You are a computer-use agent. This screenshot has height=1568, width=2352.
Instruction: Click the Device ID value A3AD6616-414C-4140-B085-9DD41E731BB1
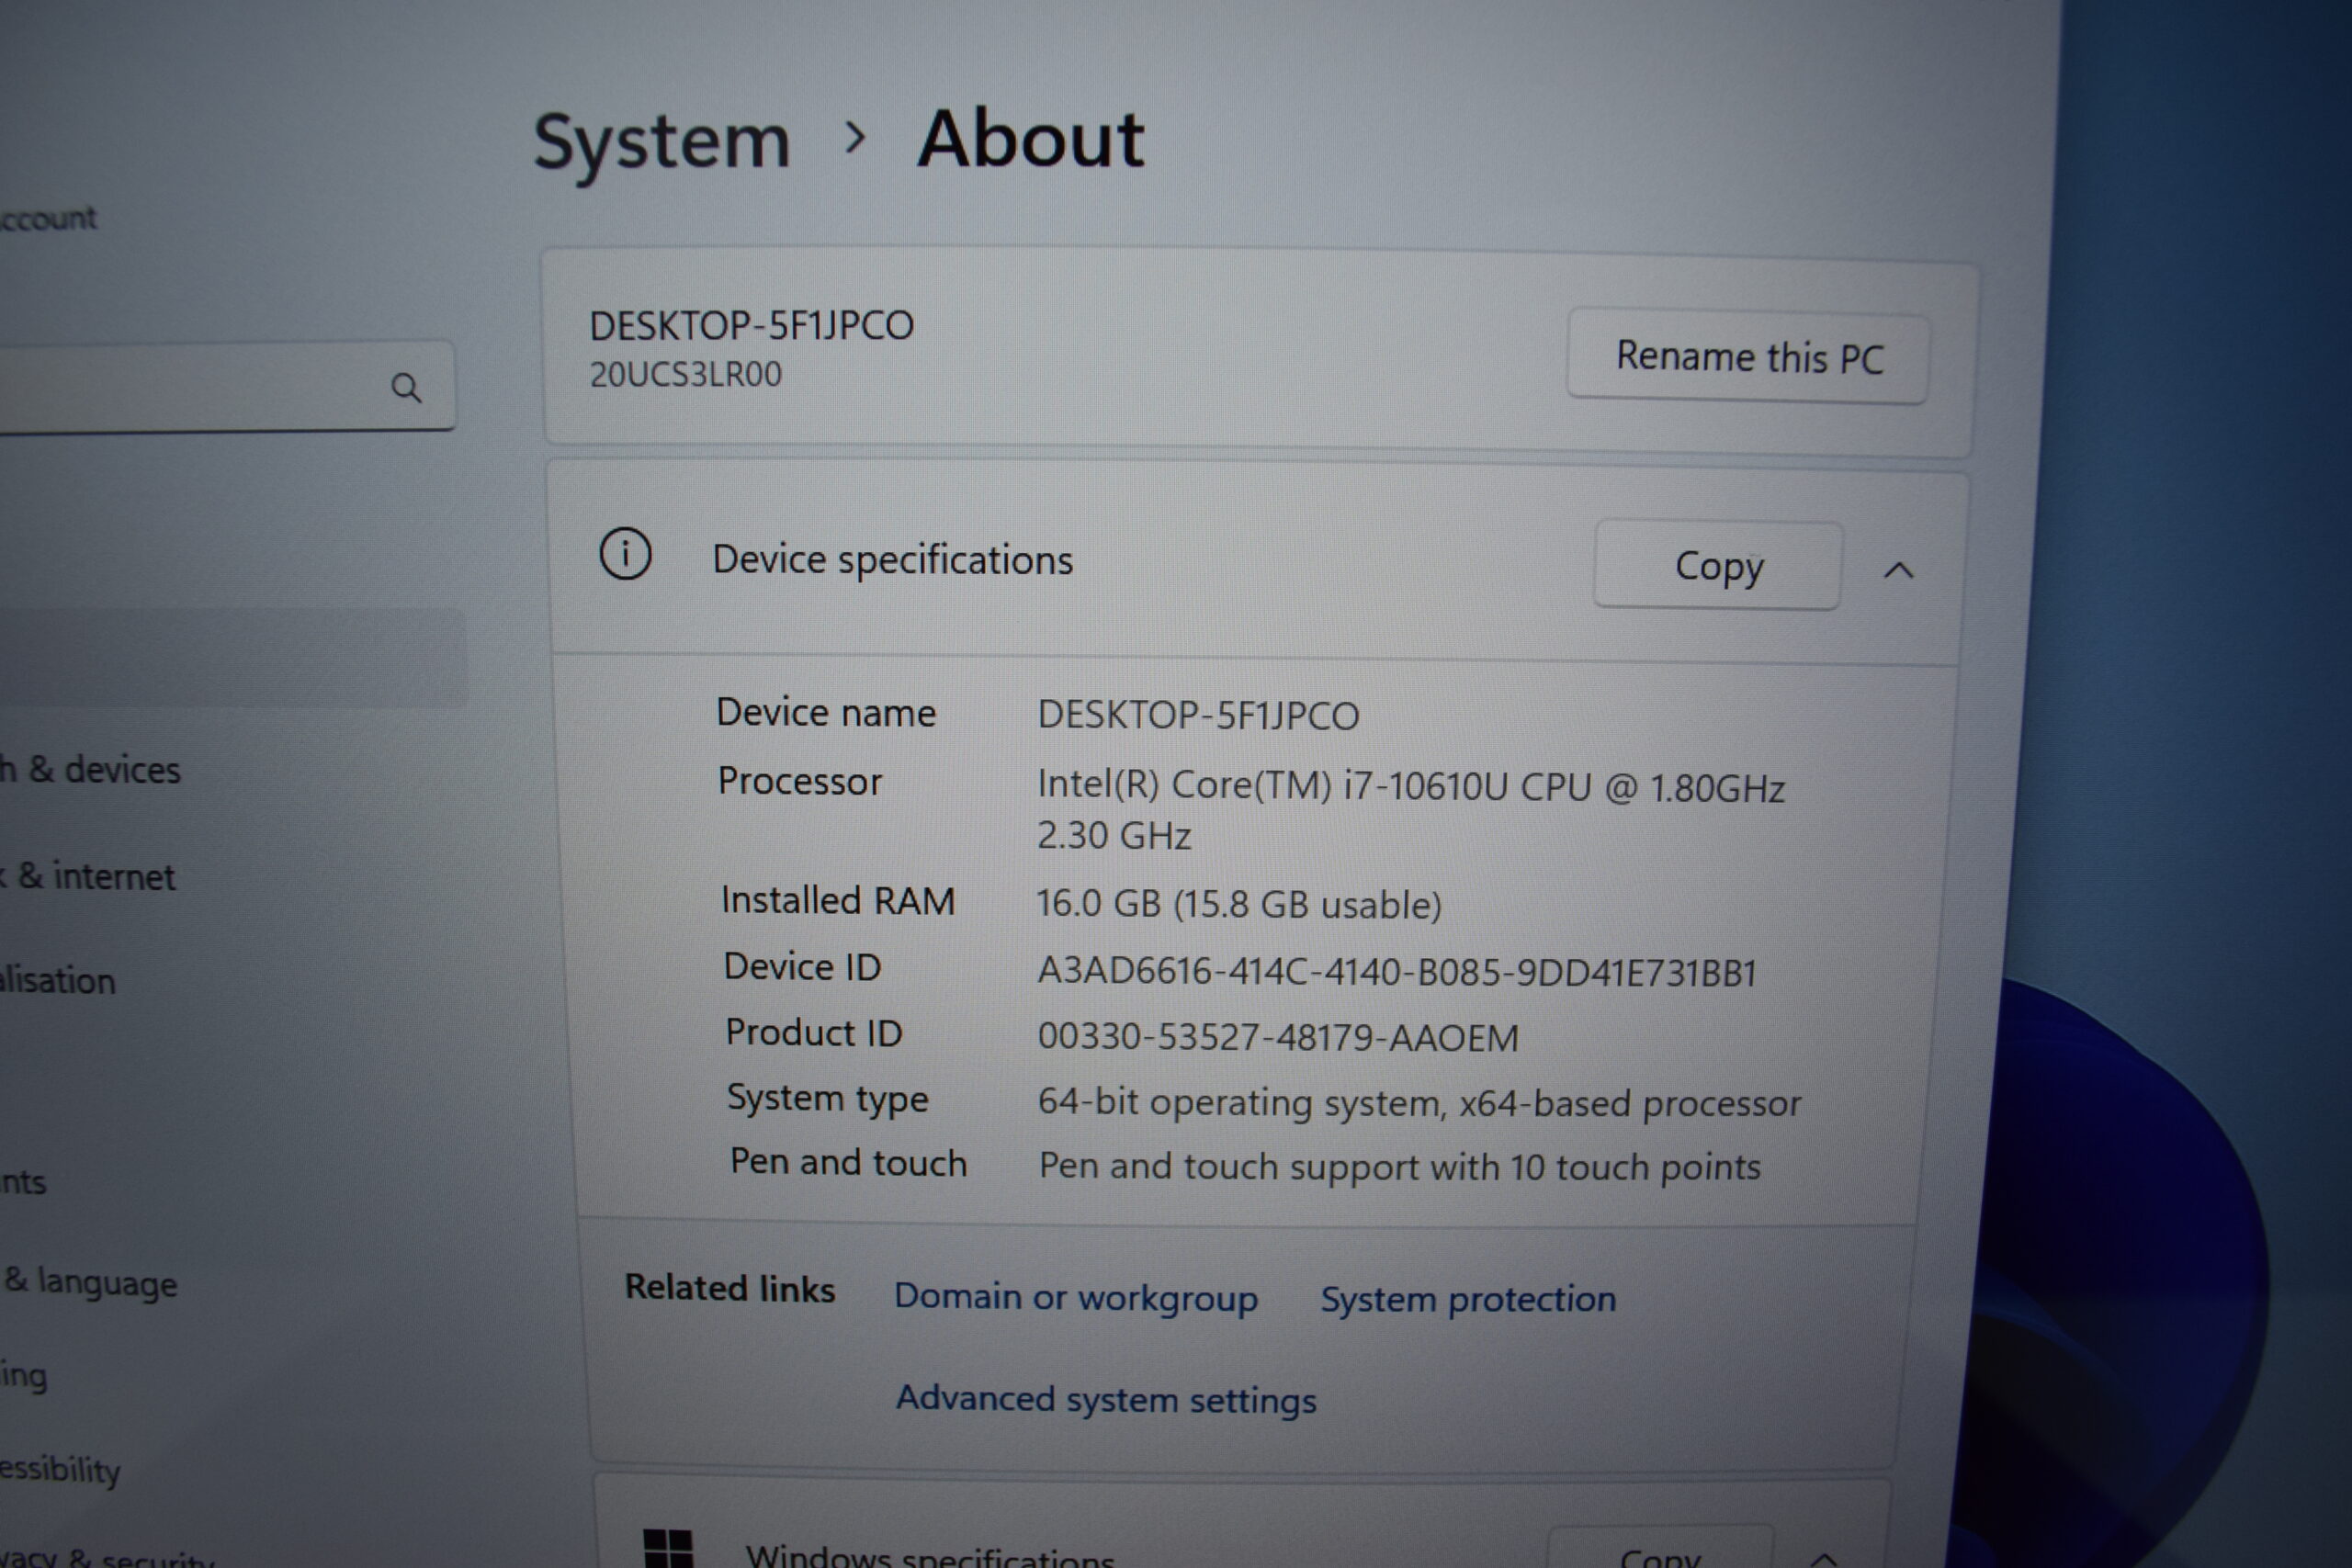[1396, 971]
